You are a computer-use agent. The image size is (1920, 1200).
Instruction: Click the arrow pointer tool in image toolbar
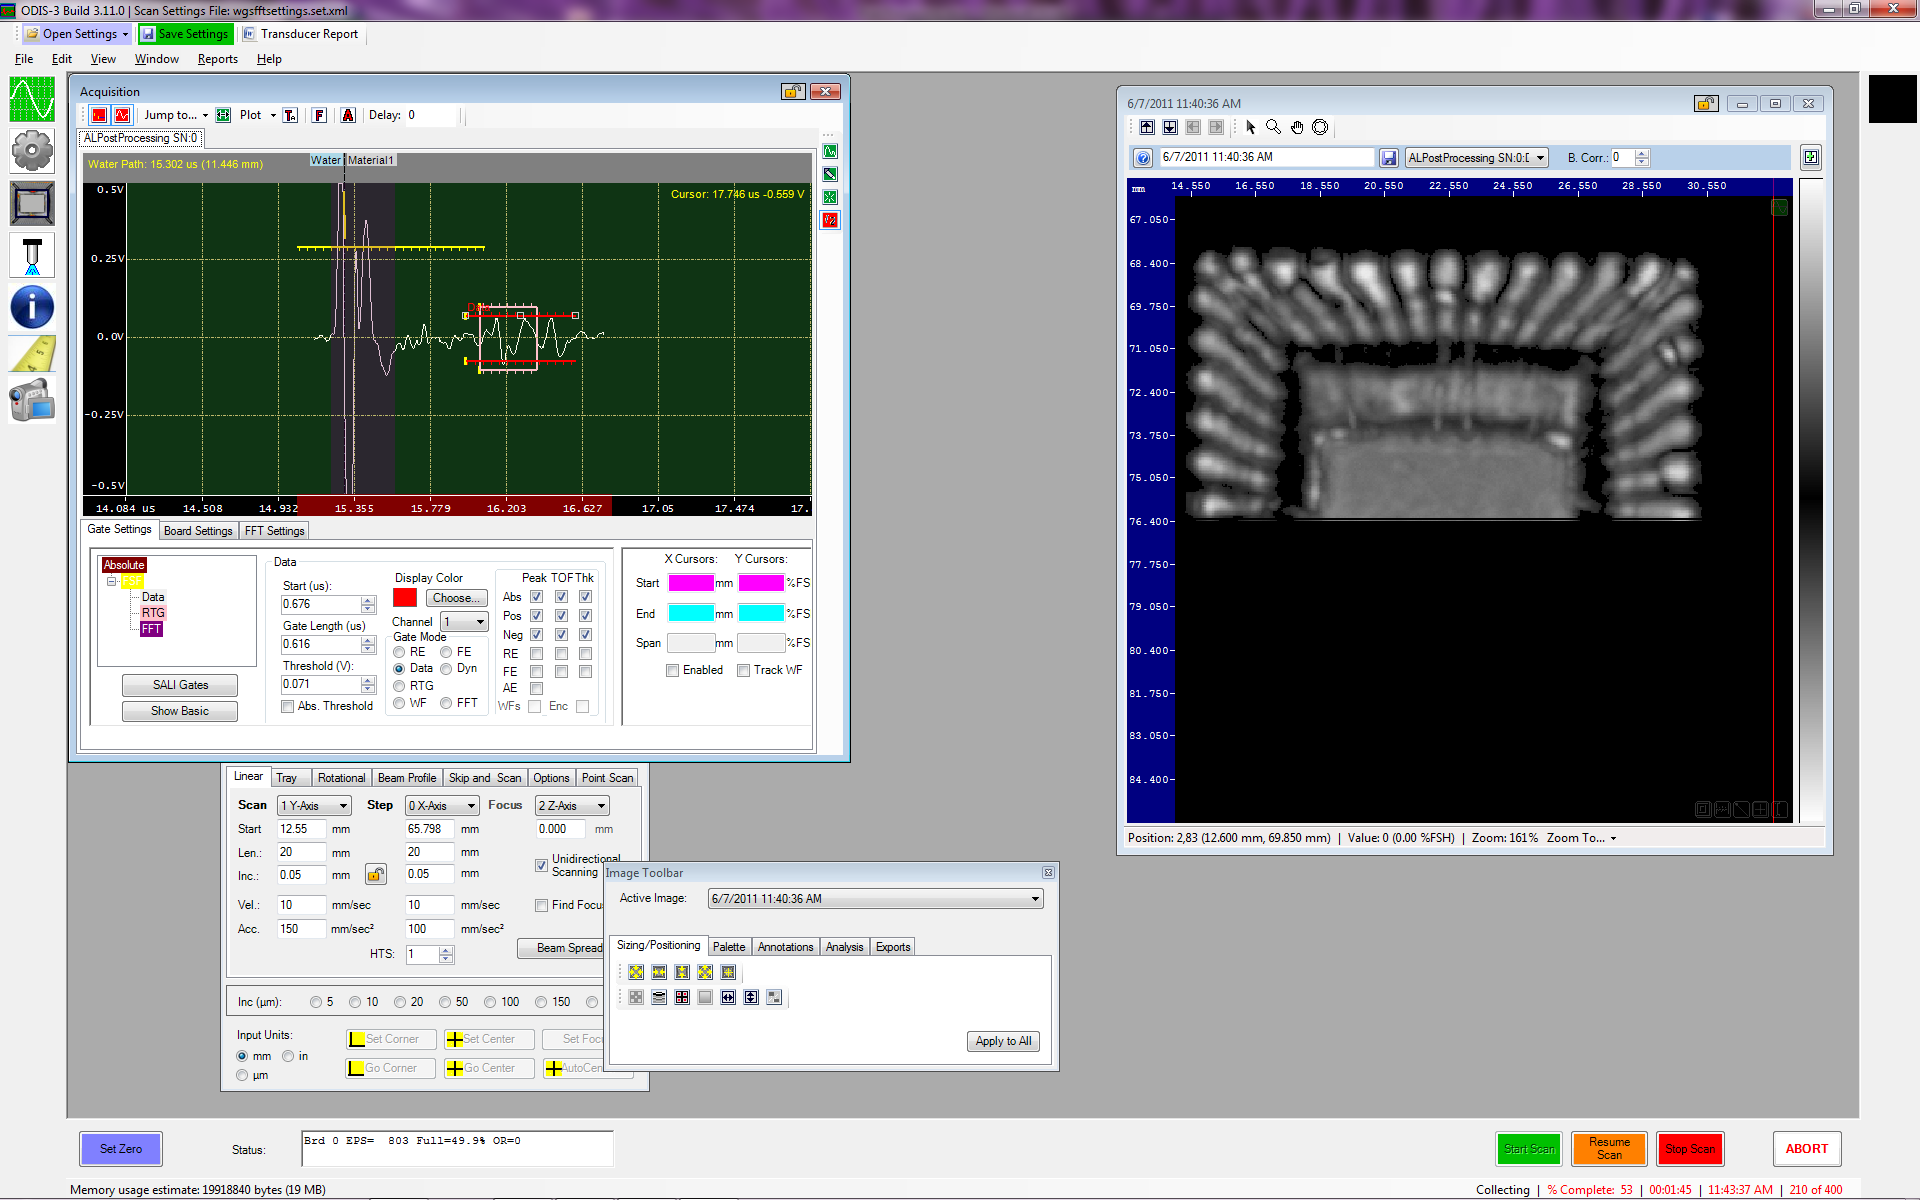(x=1250, y=127)
